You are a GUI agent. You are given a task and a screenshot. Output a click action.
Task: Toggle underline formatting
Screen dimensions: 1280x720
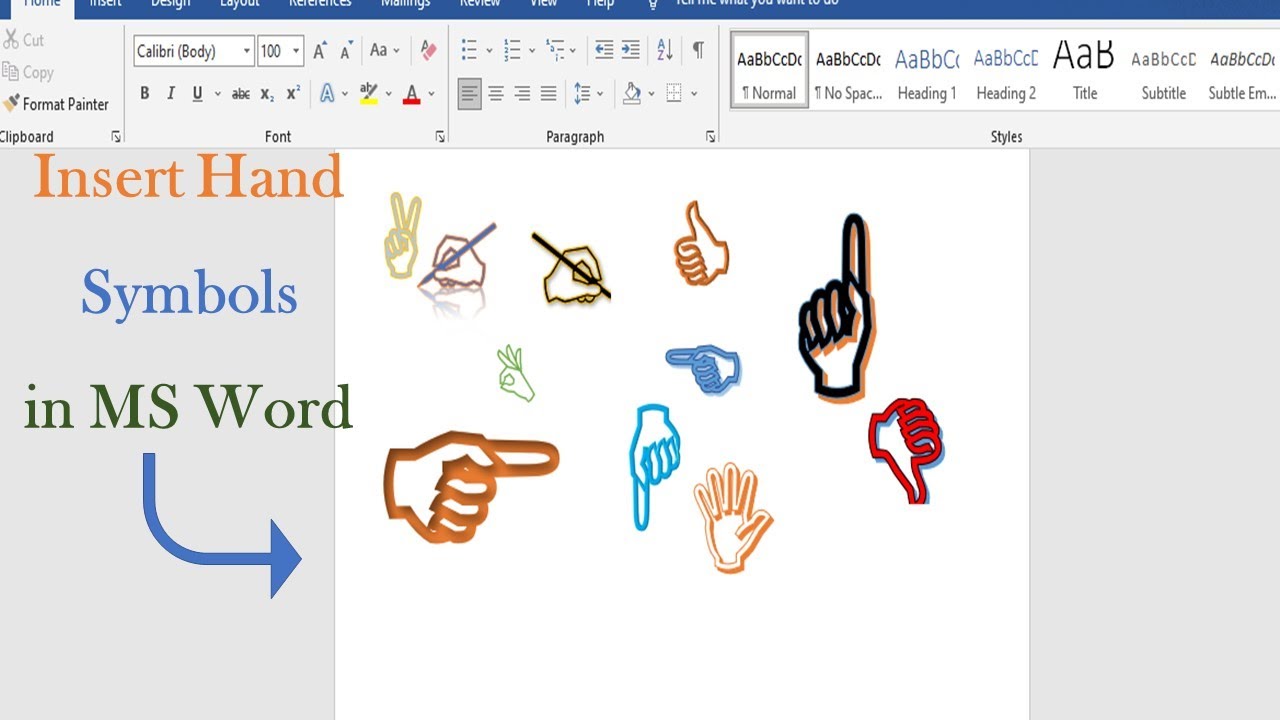pyautogui.click(x=197, y=94)
